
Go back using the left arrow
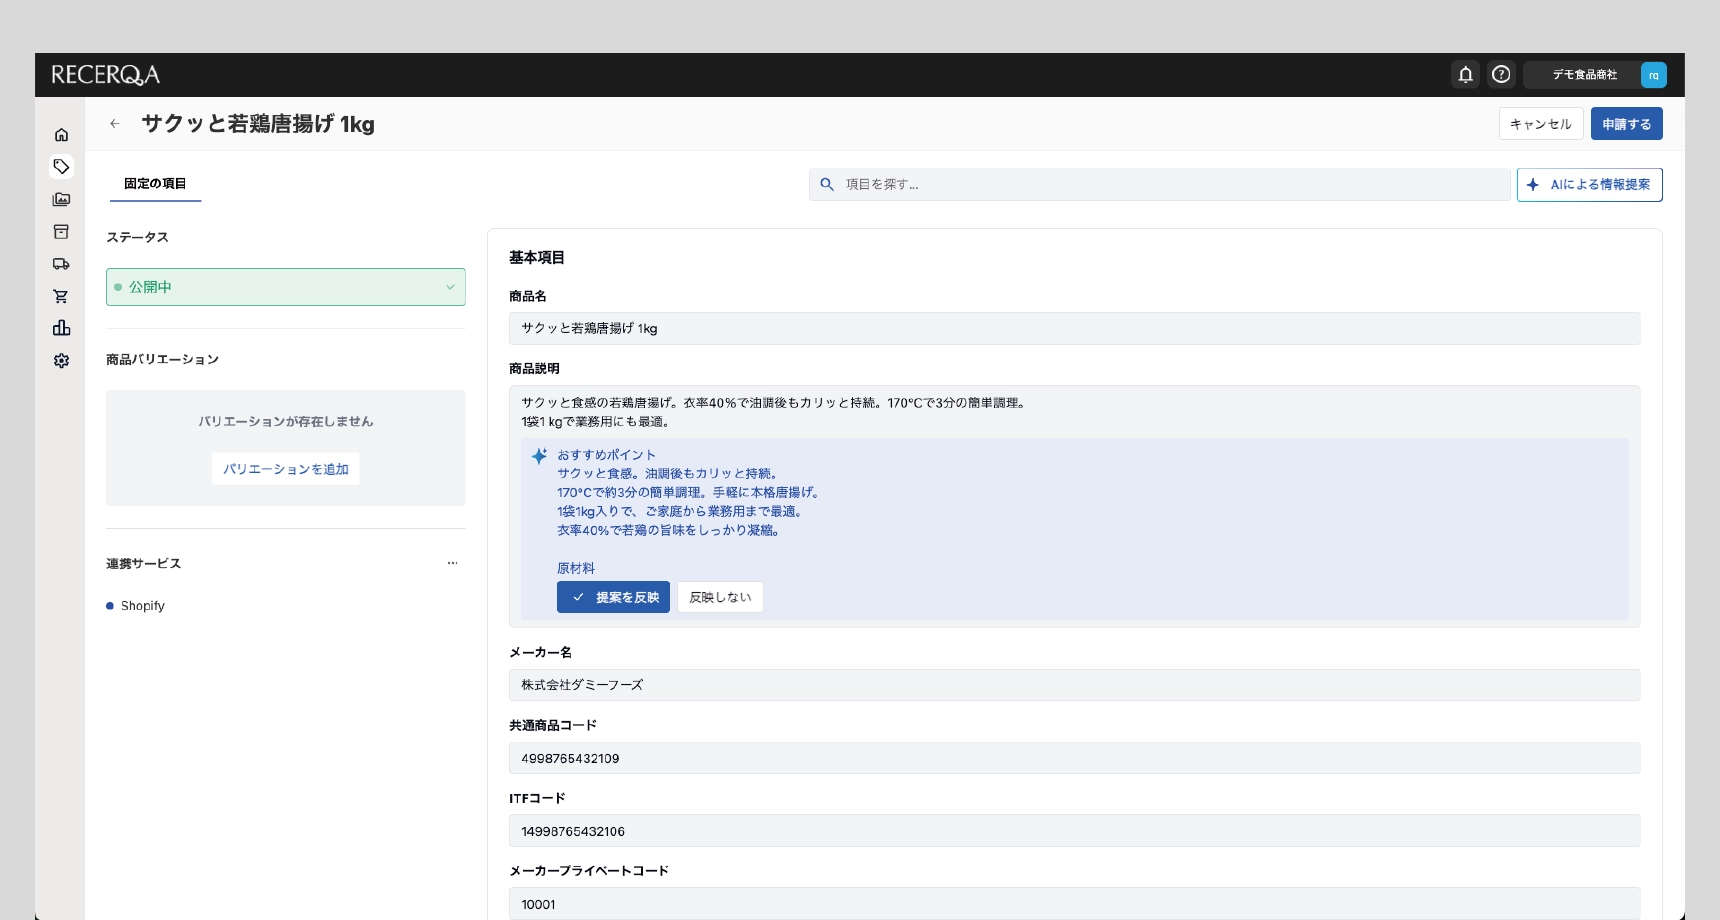tap(115, 124)
